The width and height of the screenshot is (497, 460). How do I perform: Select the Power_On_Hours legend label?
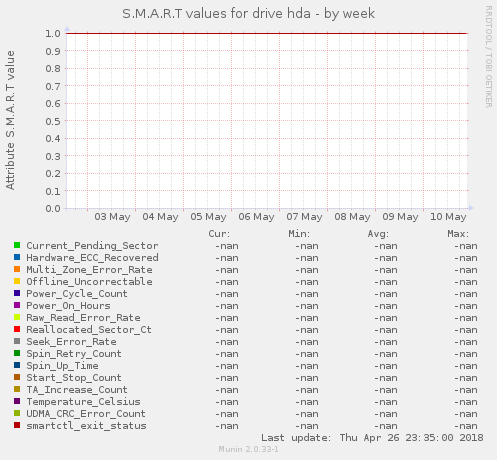[68, 306]
